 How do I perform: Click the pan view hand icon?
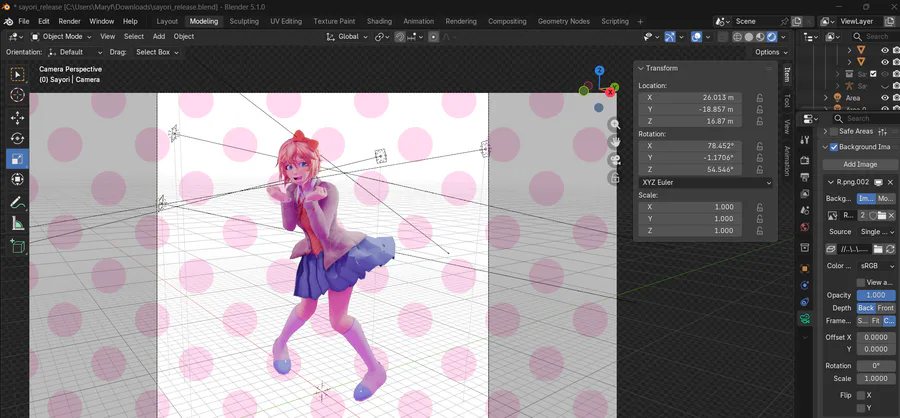[615, 142]
